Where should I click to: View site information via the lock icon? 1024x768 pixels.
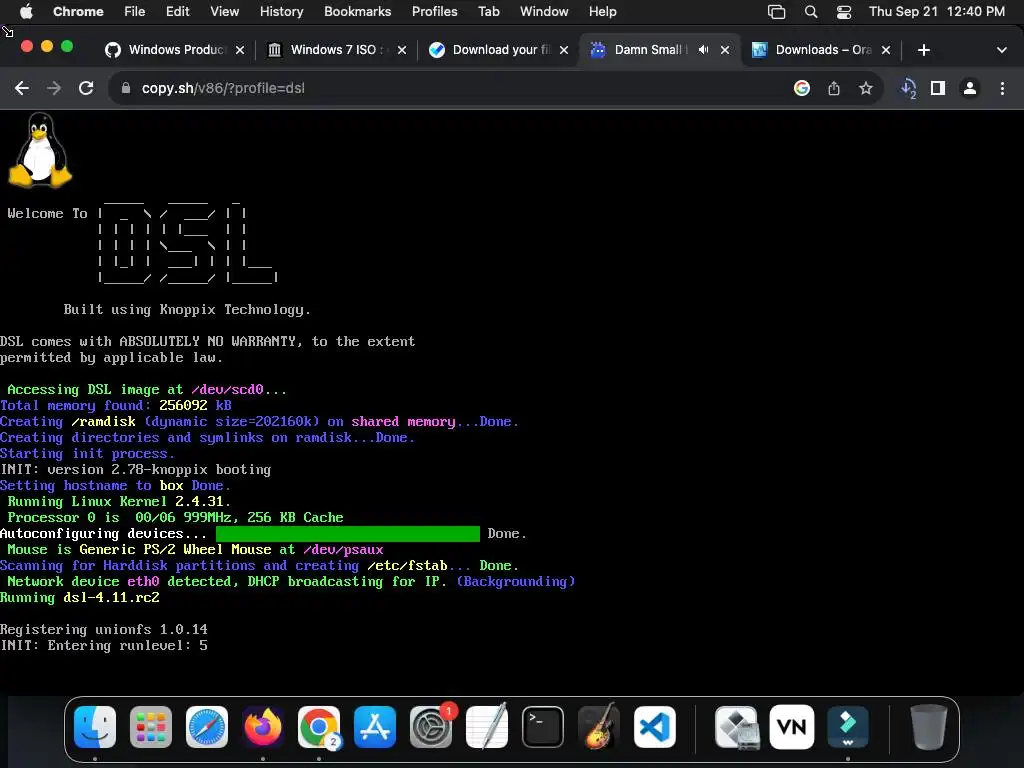tap(126, 88)
